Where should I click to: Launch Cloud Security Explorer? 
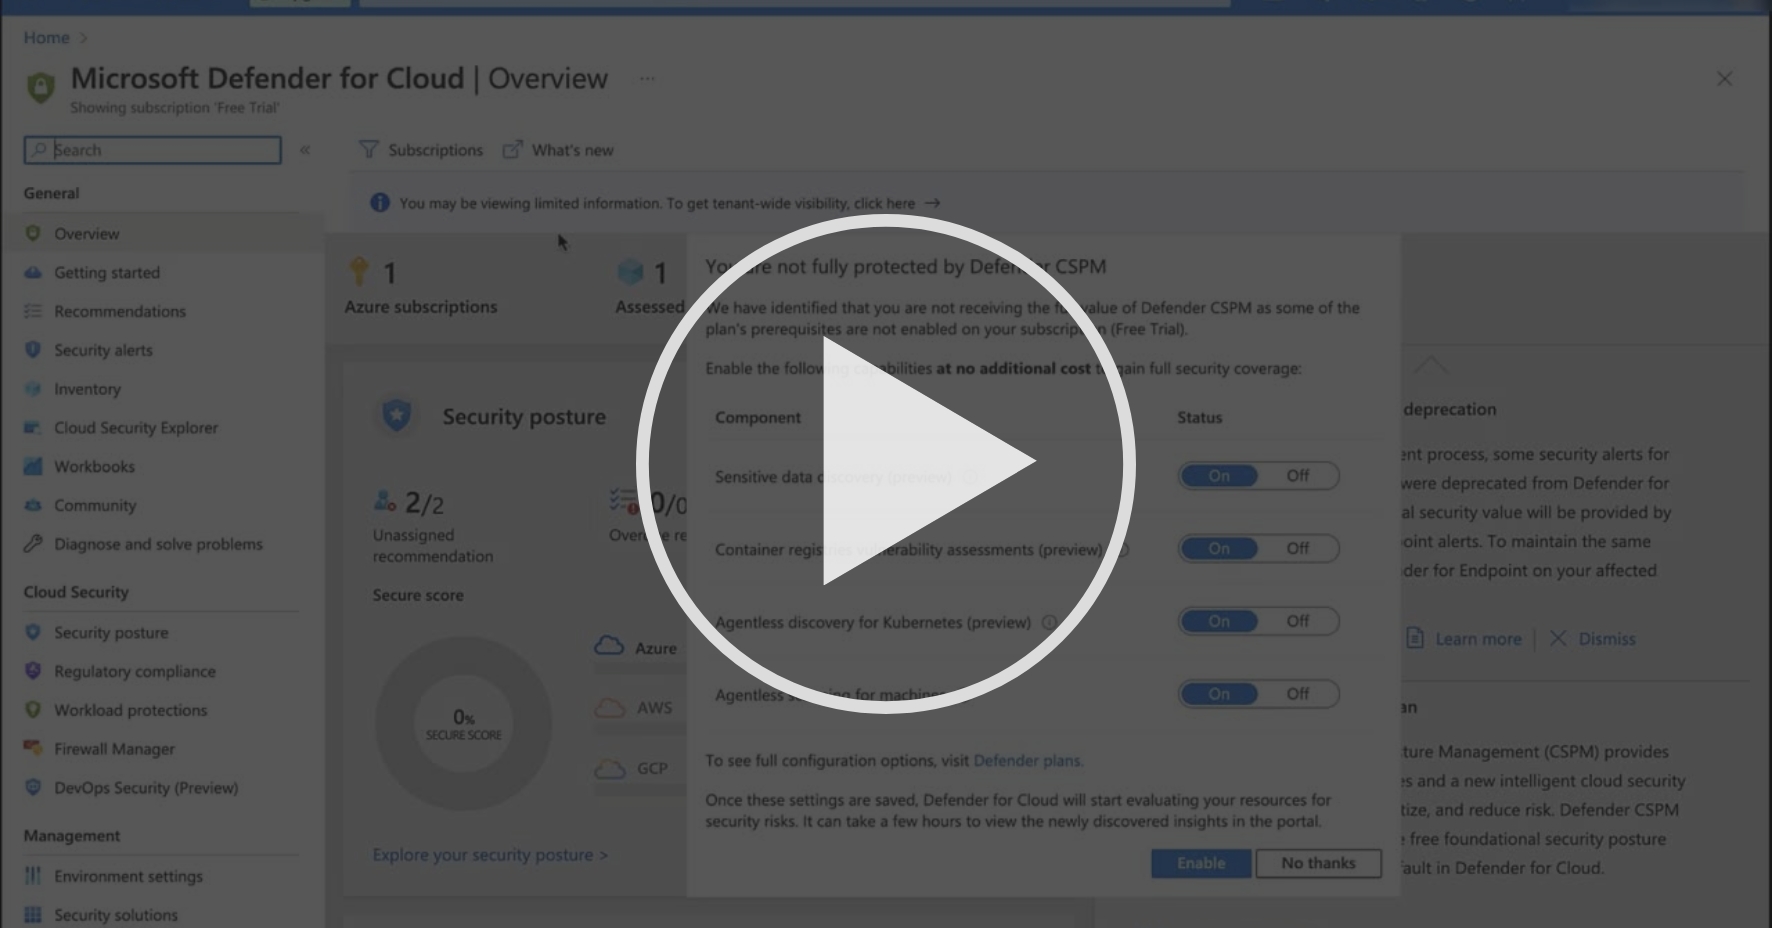pos(135,427)
